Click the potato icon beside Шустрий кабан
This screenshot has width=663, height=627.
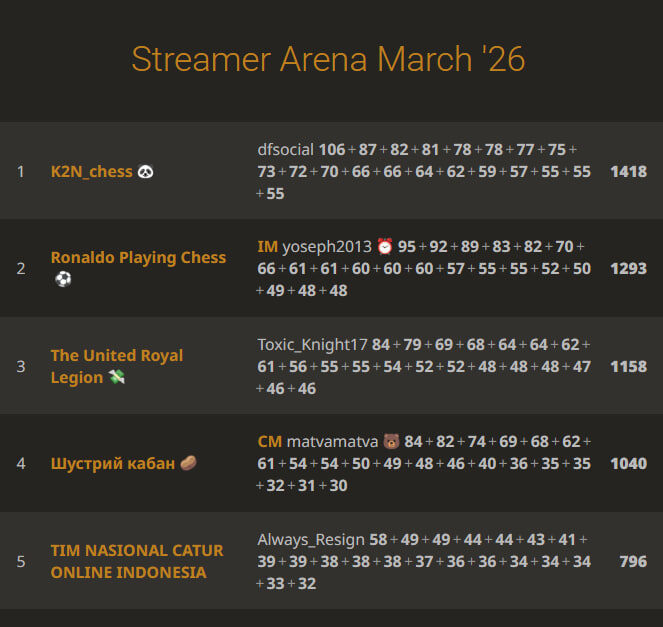coord(188,463)
